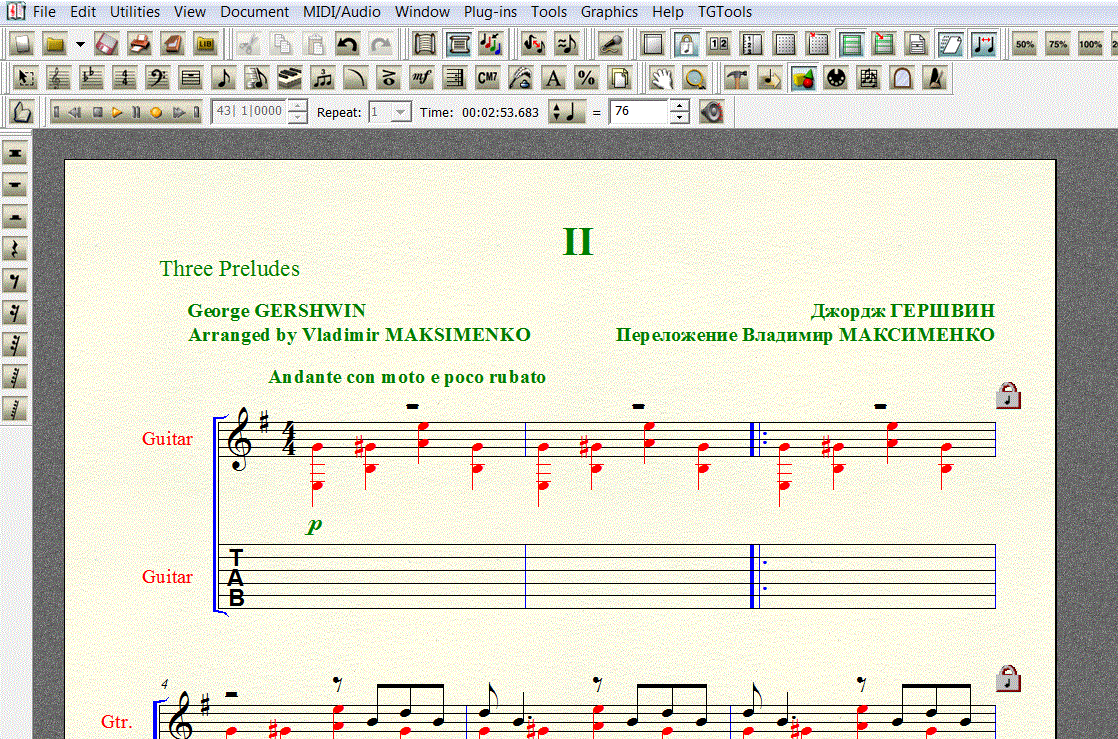Toggle Page View mode
The height and width of the screenshot is (739, 1118).
click(457, 44)
